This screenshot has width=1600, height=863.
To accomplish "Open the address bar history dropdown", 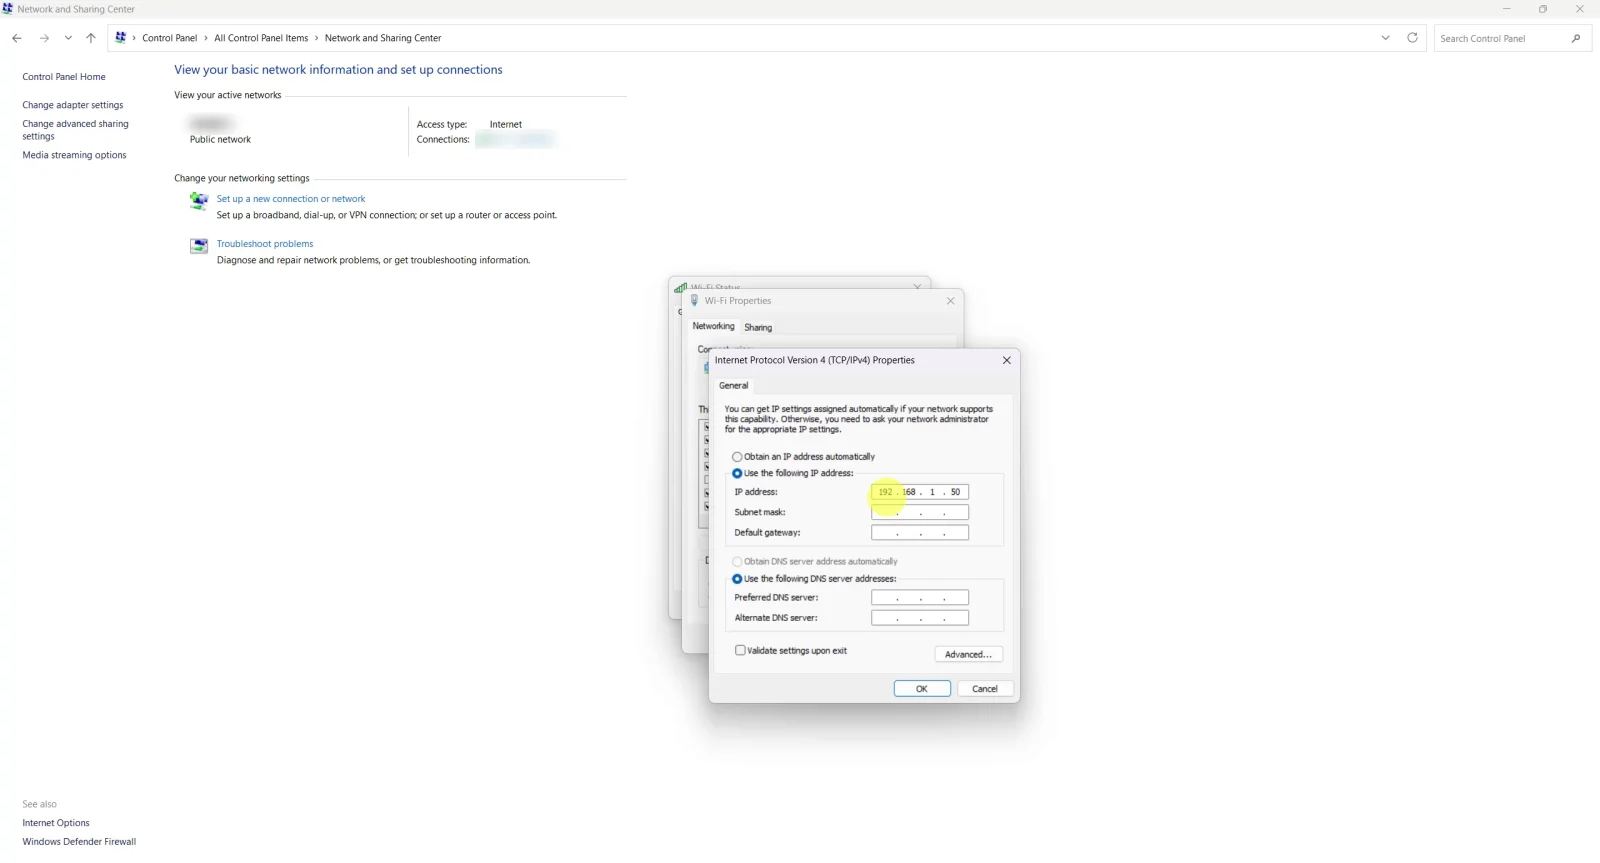I will pyautogui.click(x=1385, y=38).
